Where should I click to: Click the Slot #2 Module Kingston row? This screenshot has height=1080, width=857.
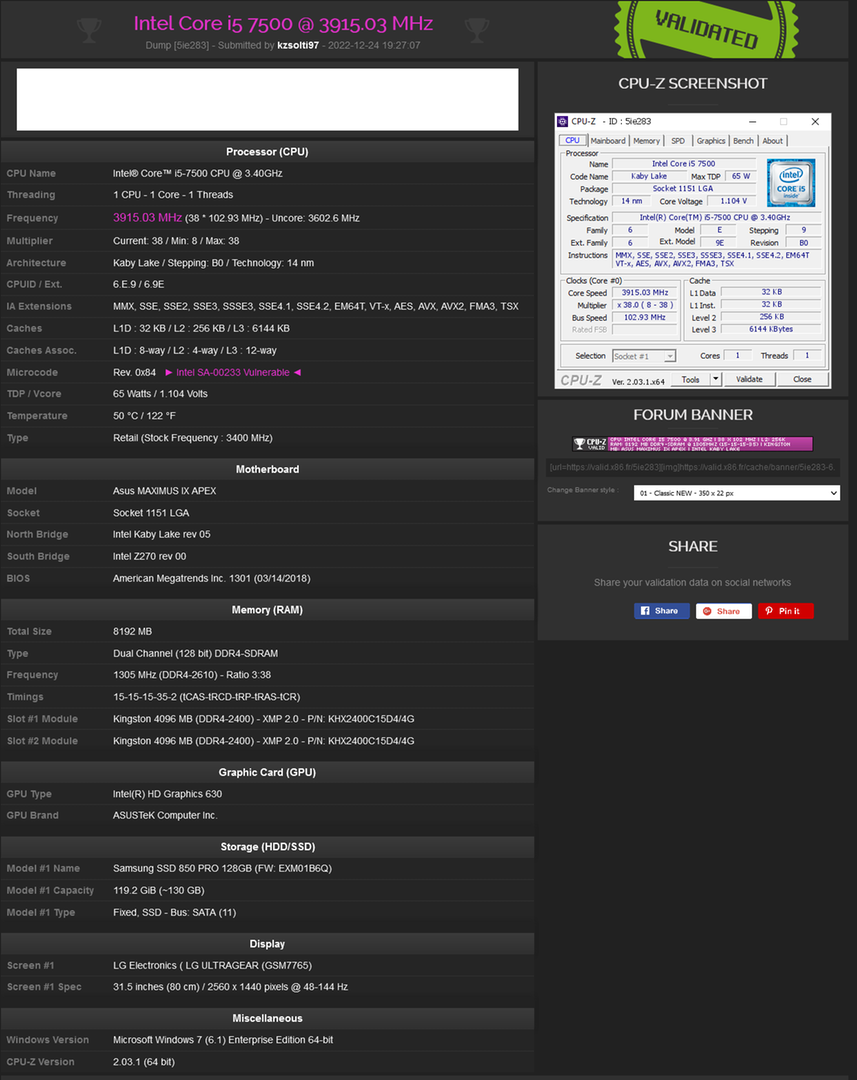pyautogui.click(x=267, y=741)
